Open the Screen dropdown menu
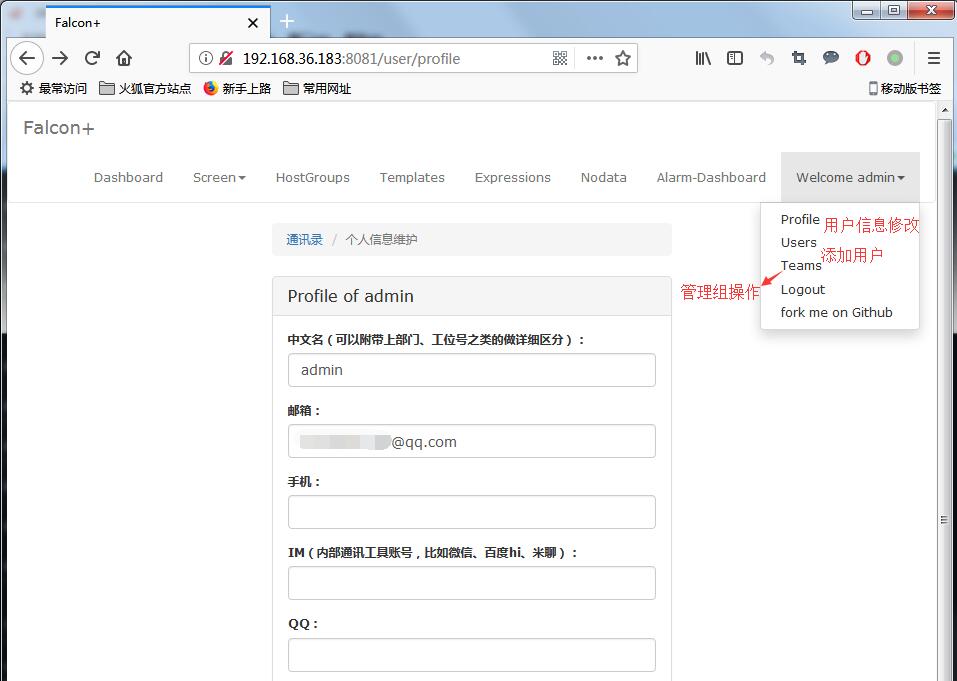 click(219, 177)
